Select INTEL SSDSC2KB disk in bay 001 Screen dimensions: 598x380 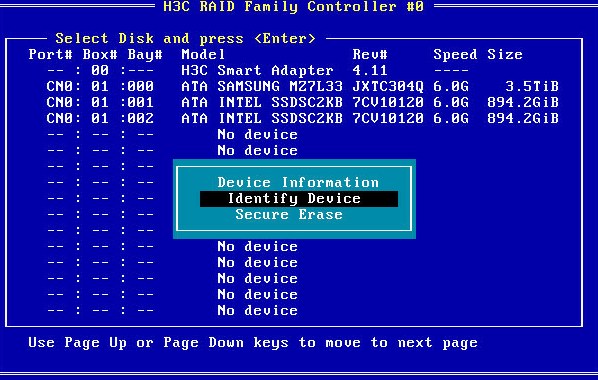pos(303,103)
